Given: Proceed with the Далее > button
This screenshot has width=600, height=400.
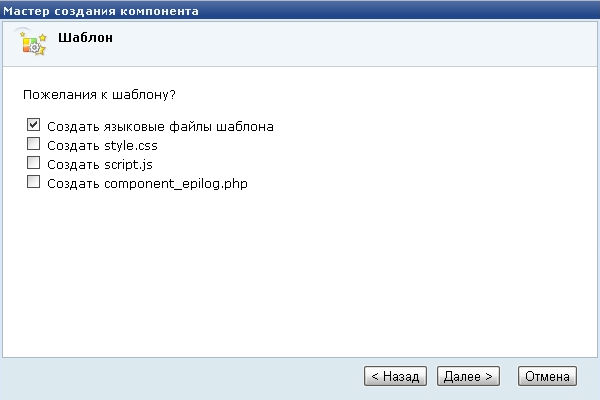Looking at the screenshot, I should tap(468, 376).
